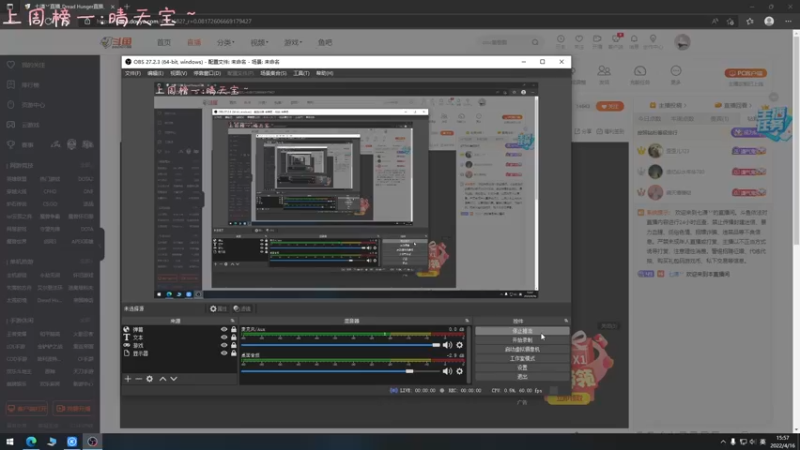This screenshot has width=800, height=450.
Task: Open the followed heart icon in header
Action: tap(579, 39)
